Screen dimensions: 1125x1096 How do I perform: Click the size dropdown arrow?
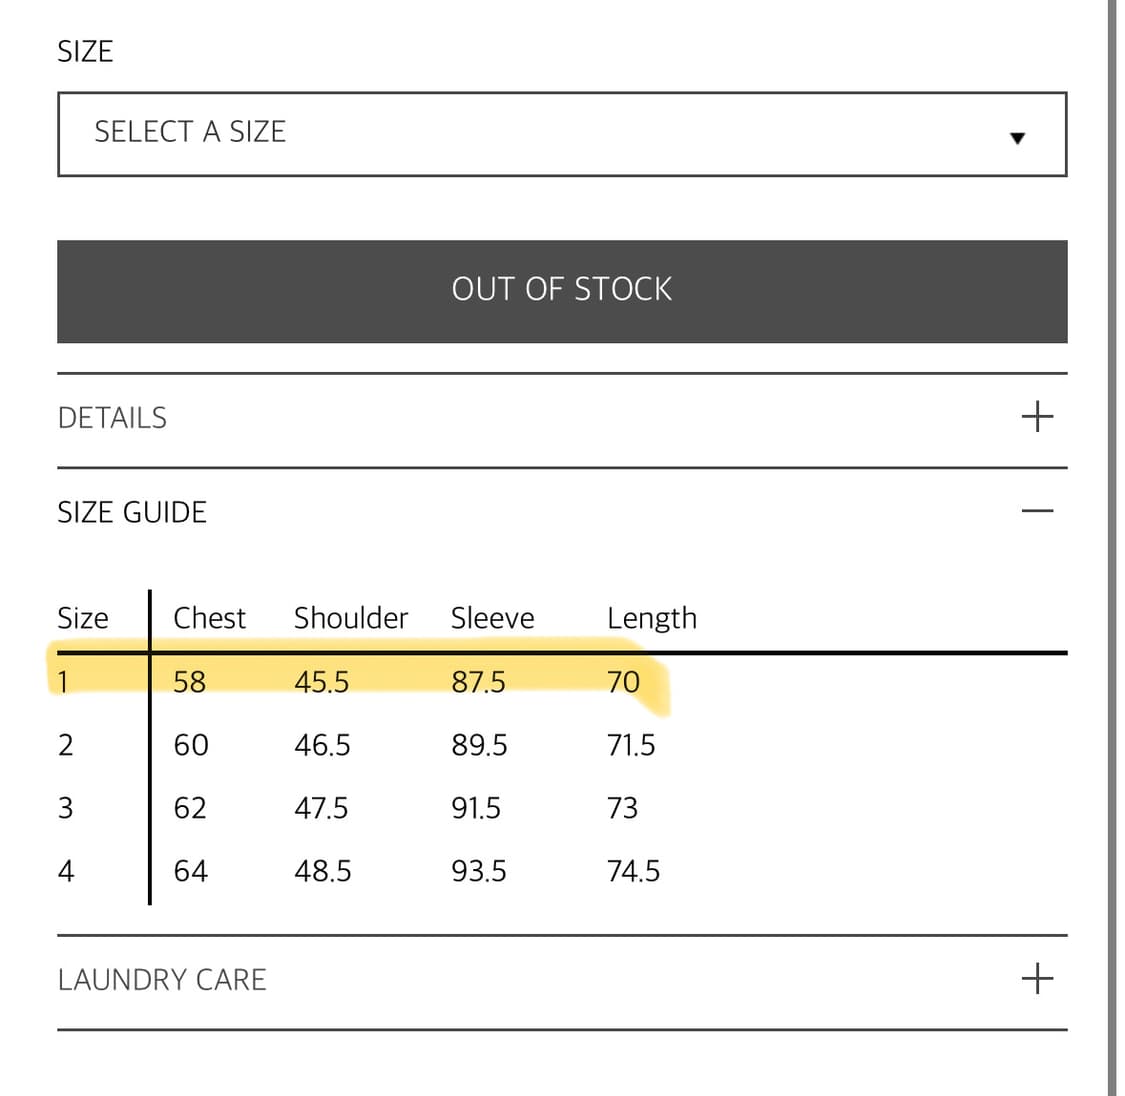coord(1017,138)
